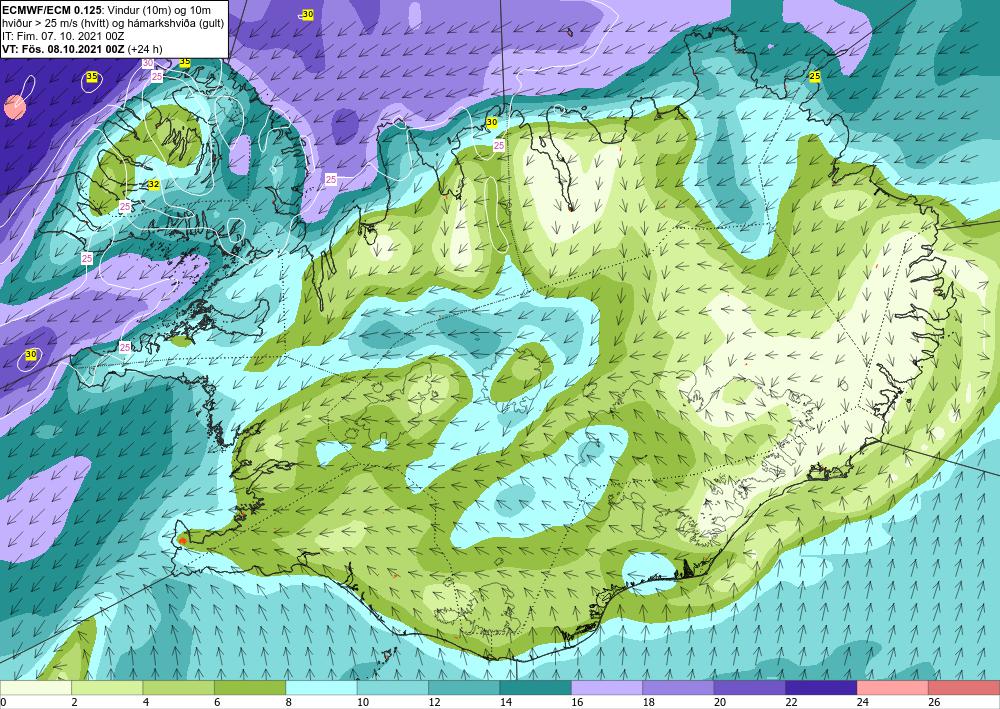The height and width of the screenshot is (709, 1000).
Task: Click the "(+24 h)" forecast lead text
Action: [x=145, y=48]
